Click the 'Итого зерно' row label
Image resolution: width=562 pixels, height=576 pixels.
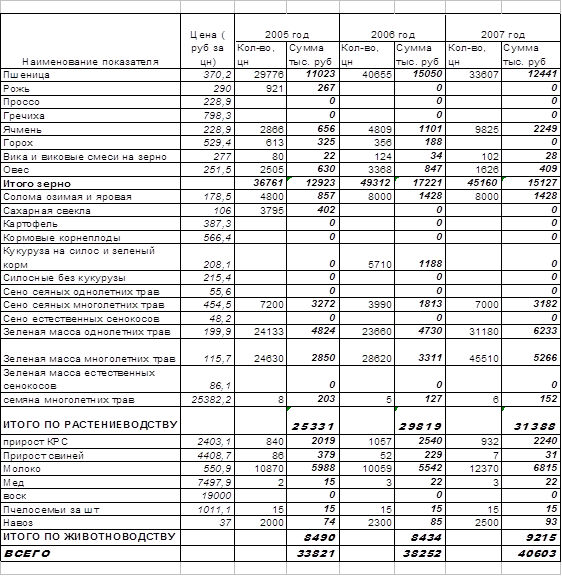tap(90, 183)
